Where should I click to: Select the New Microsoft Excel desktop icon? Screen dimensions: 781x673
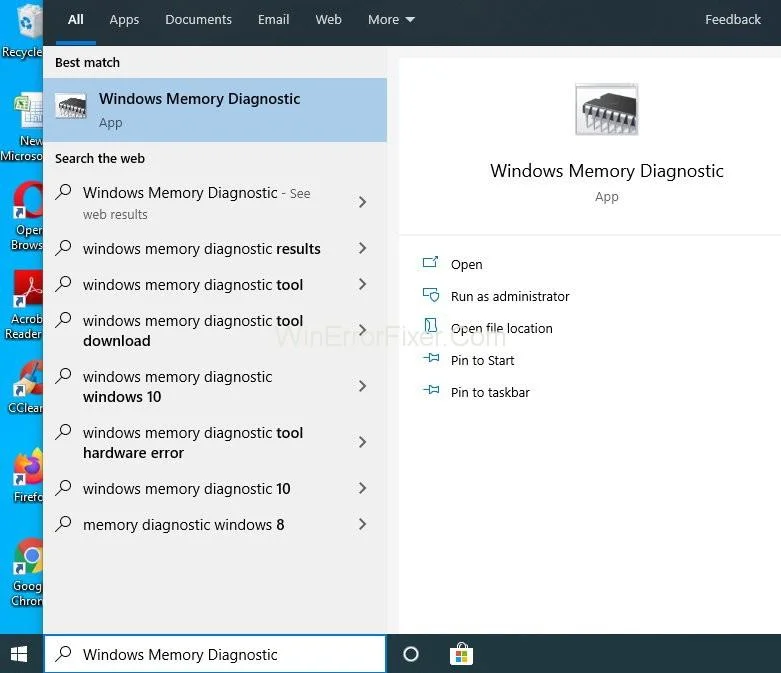point(23,128)
